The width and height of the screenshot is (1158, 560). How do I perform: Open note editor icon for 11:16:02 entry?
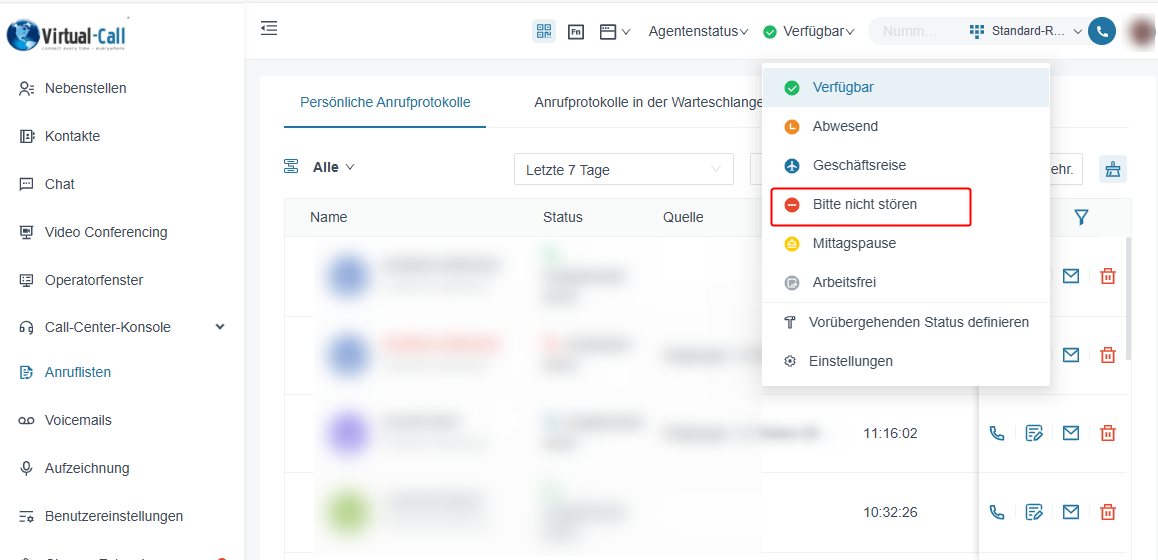(1034, 433)
